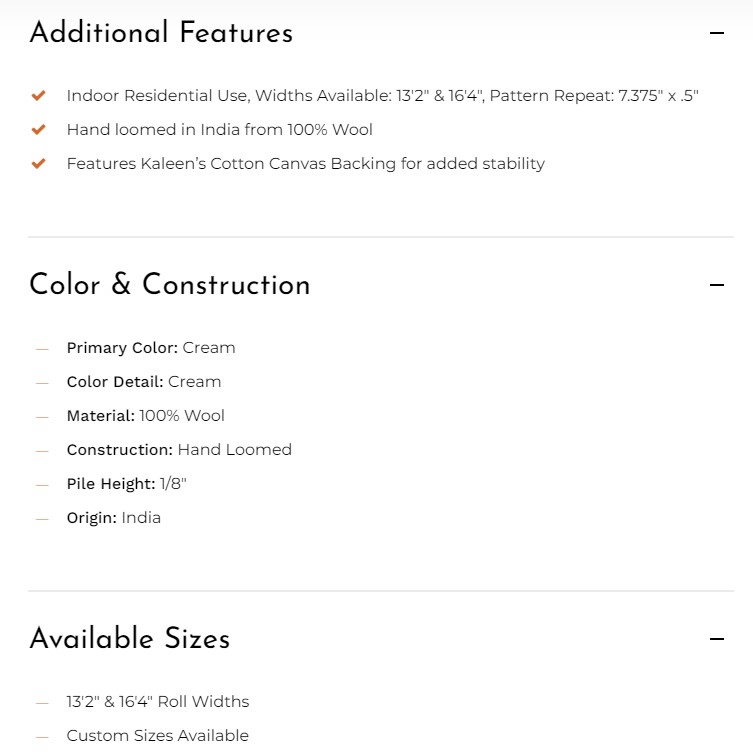
Task: Click the dash bullet before Pile Height
Action: click(x=42, y=485)
